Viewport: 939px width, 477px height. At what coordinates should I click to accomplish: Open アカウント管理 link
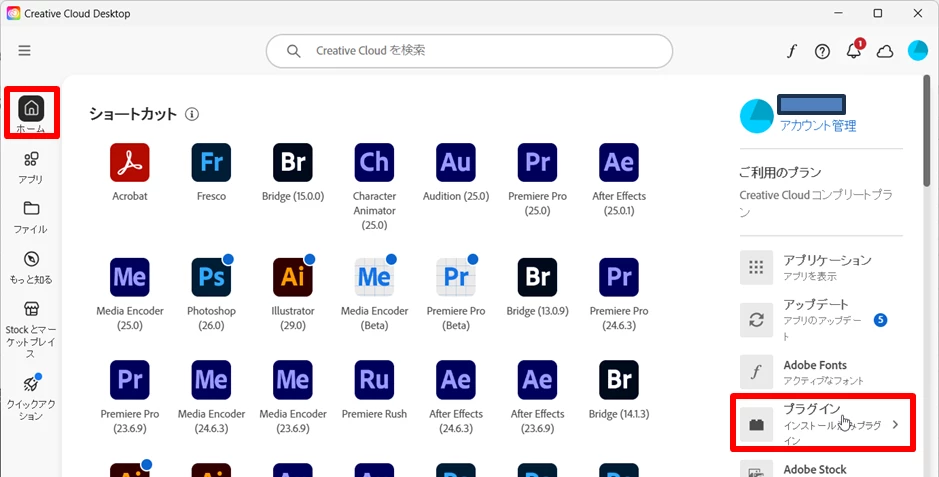817,126
